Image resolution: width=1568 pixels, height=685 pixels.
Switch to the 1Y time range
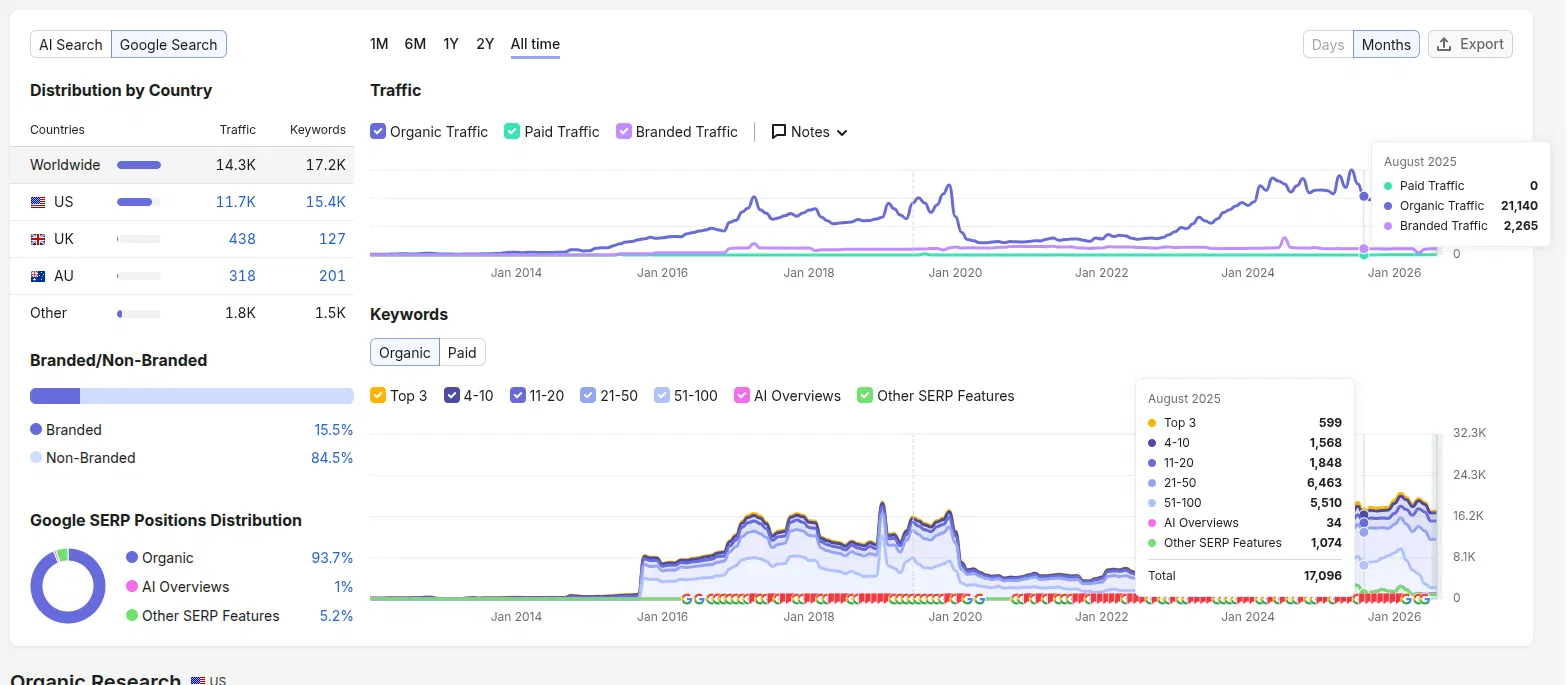[451, 44]
